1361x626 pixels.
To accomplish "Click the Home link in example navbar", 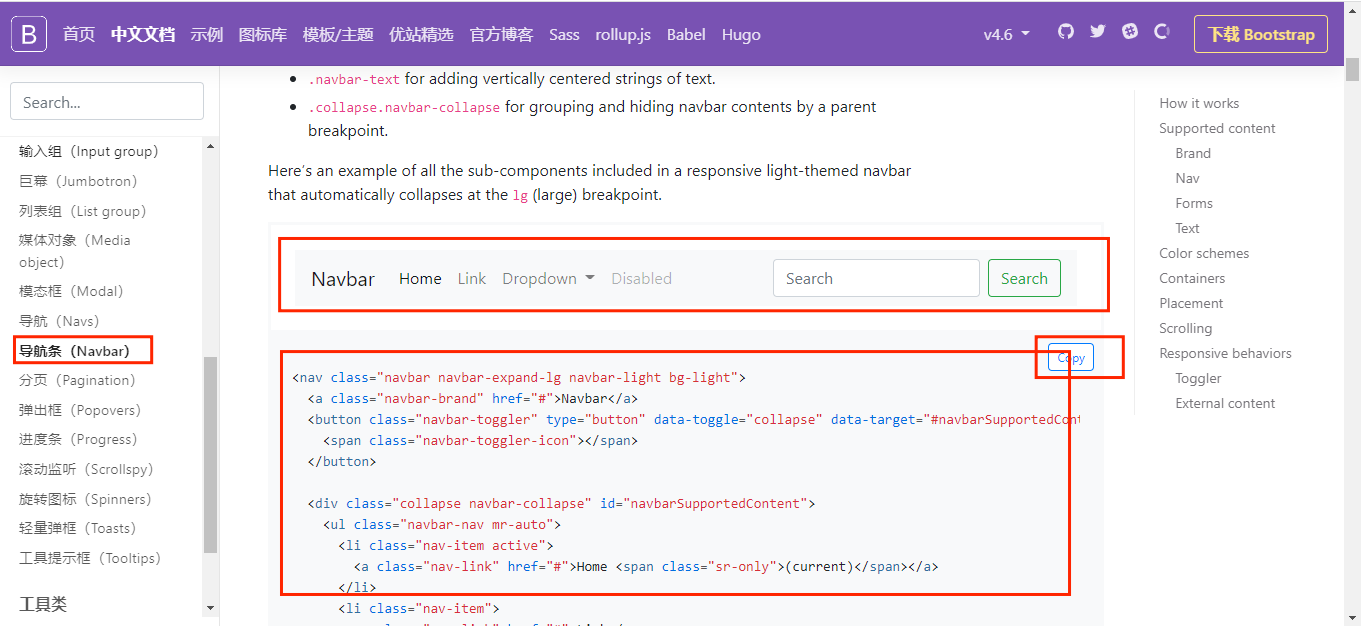I will [420, 278].
